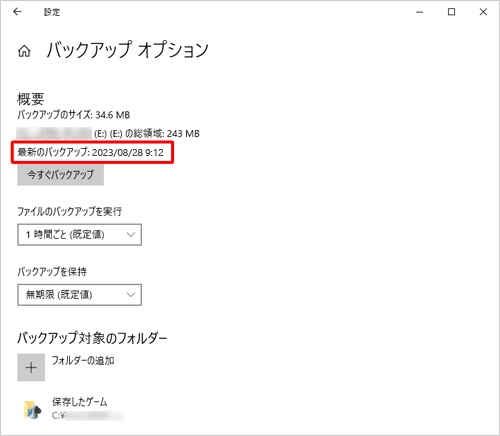
Task: Open the 1 時間ごと (既定値) frequency dropdown
Action: tap(79, 235)
